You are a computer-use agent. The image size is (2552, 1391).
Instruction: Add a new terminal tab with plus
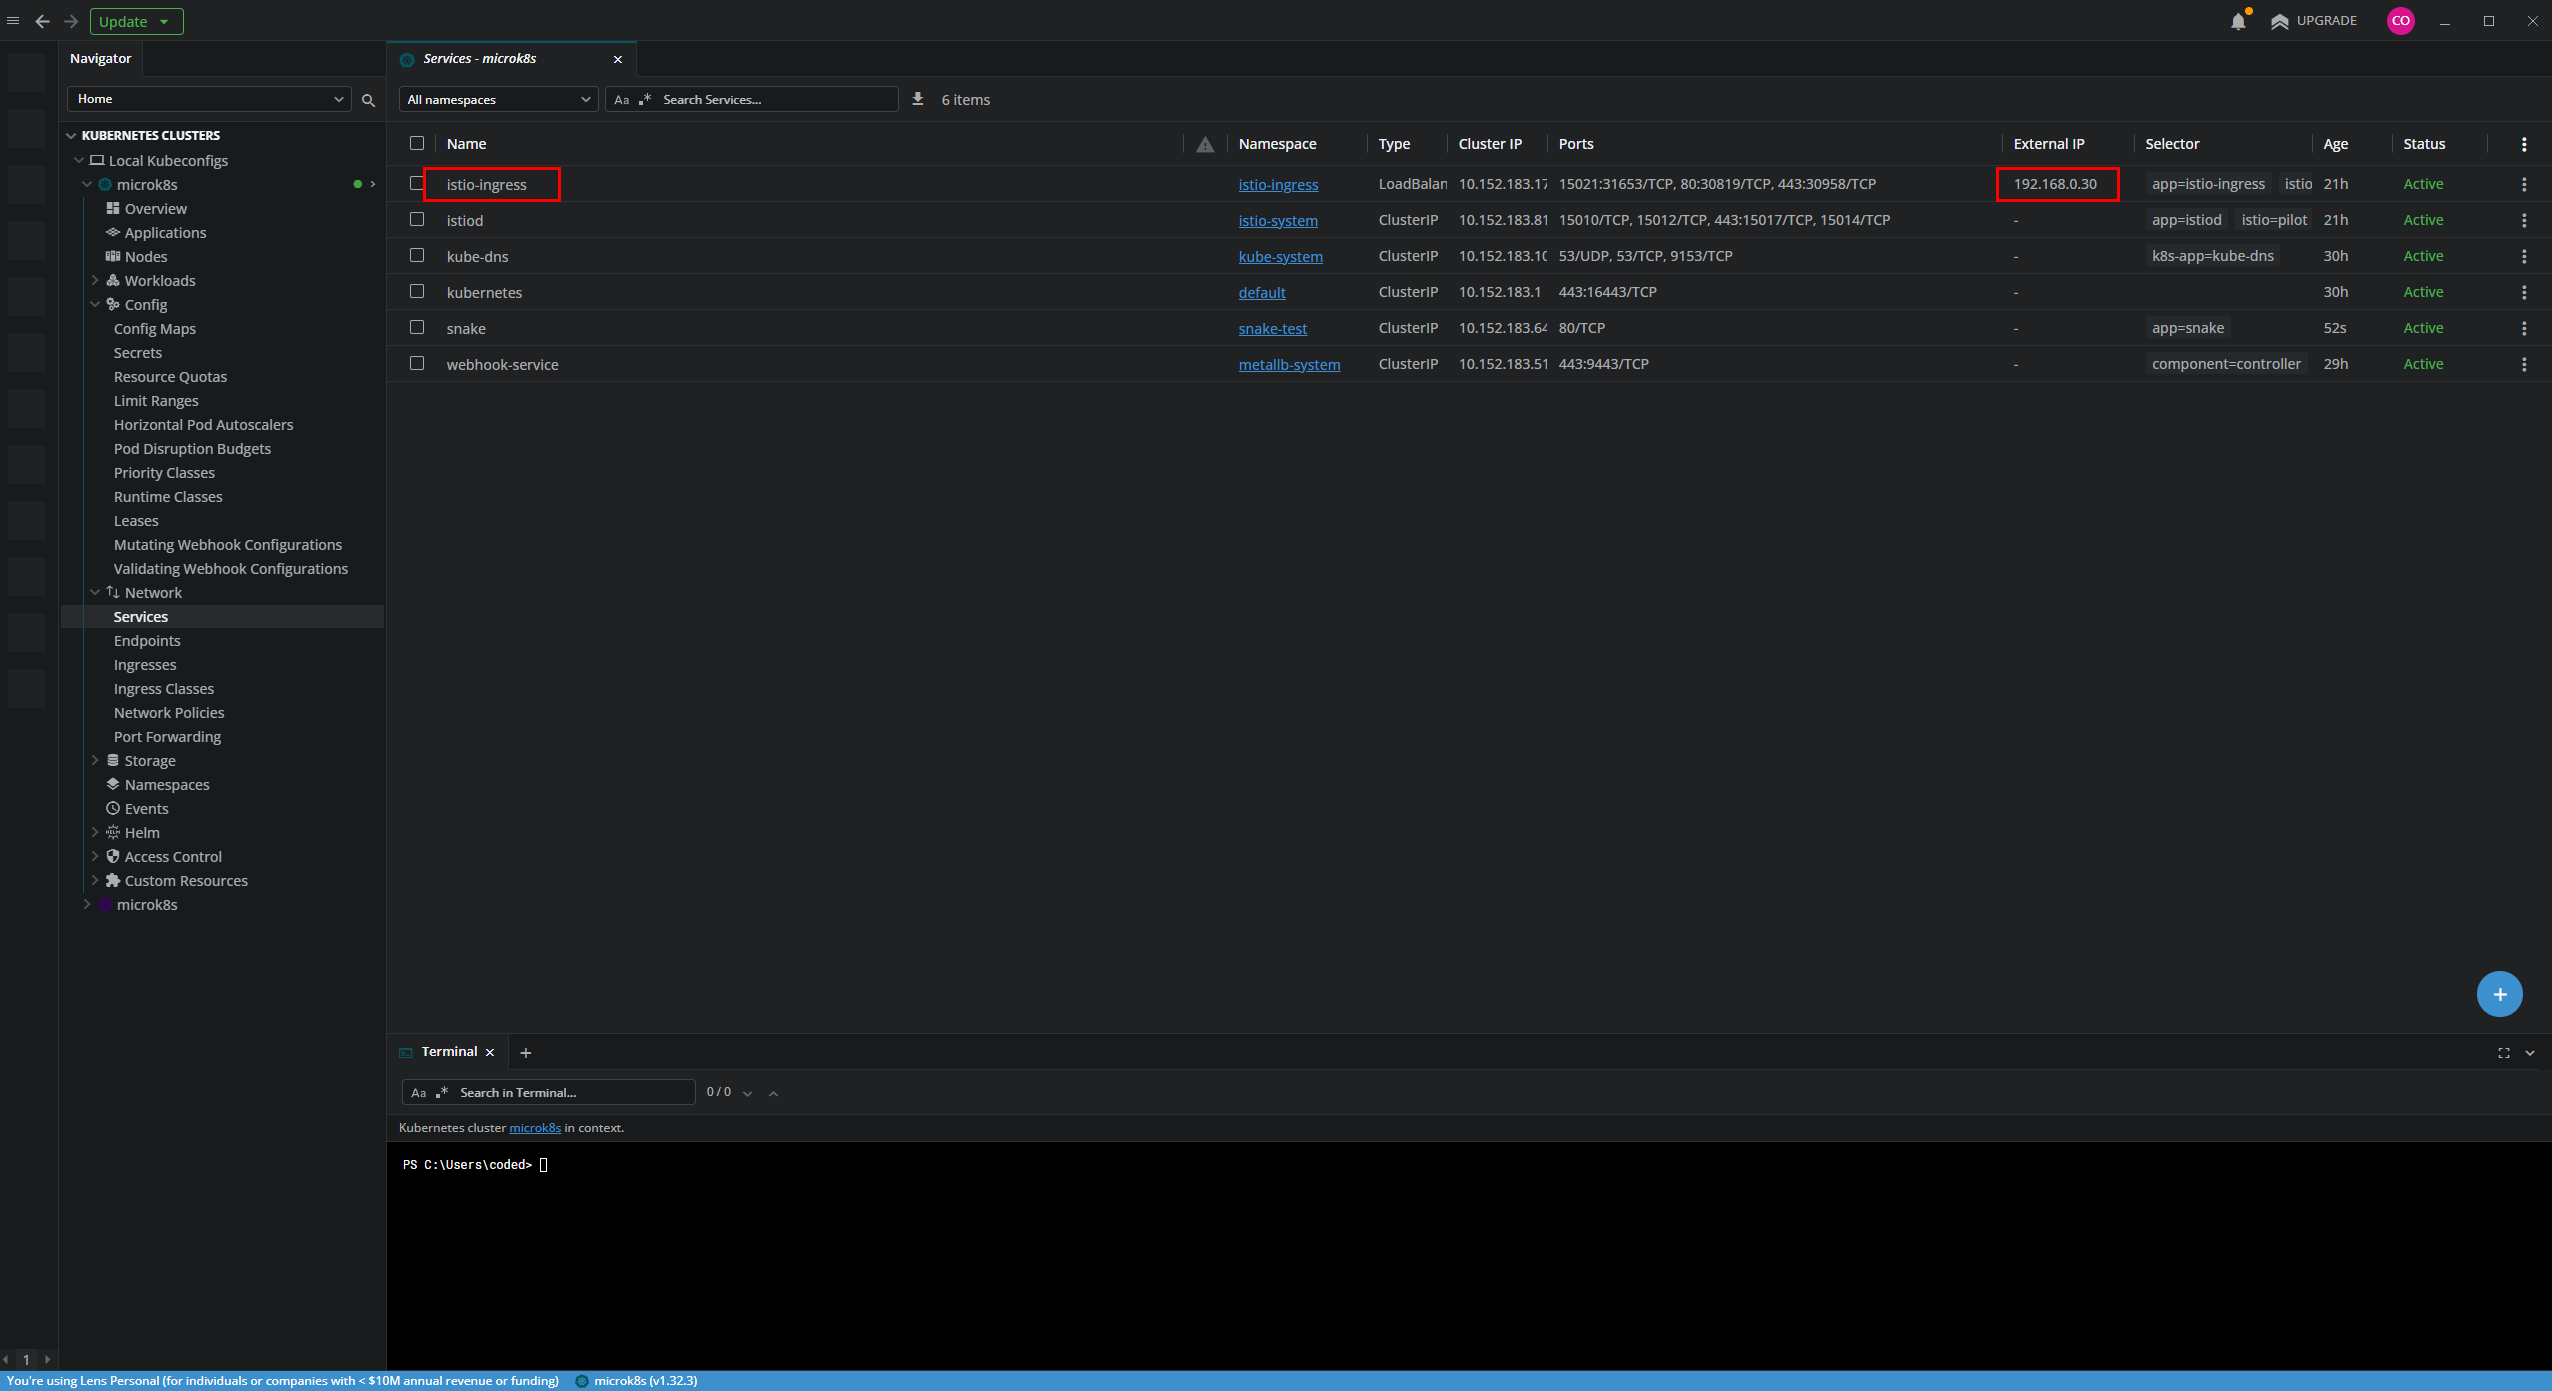coord(525,1052)
